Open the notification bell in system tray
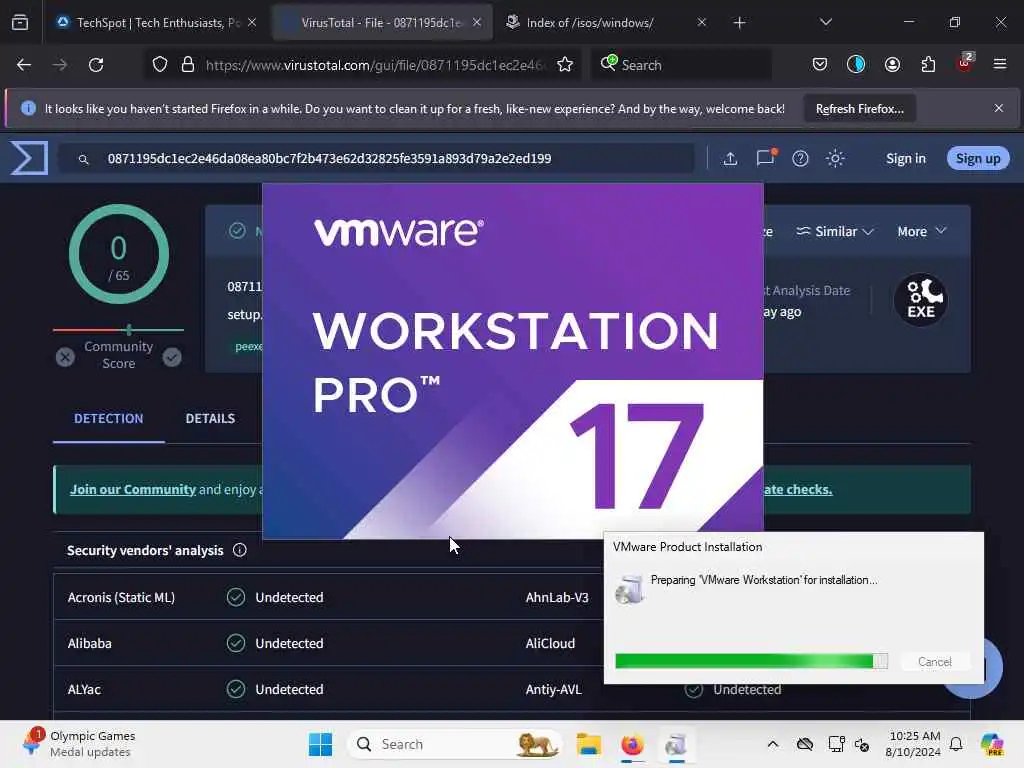The image size is (1024, 768). pyautogui.click(x=956, y=744)
